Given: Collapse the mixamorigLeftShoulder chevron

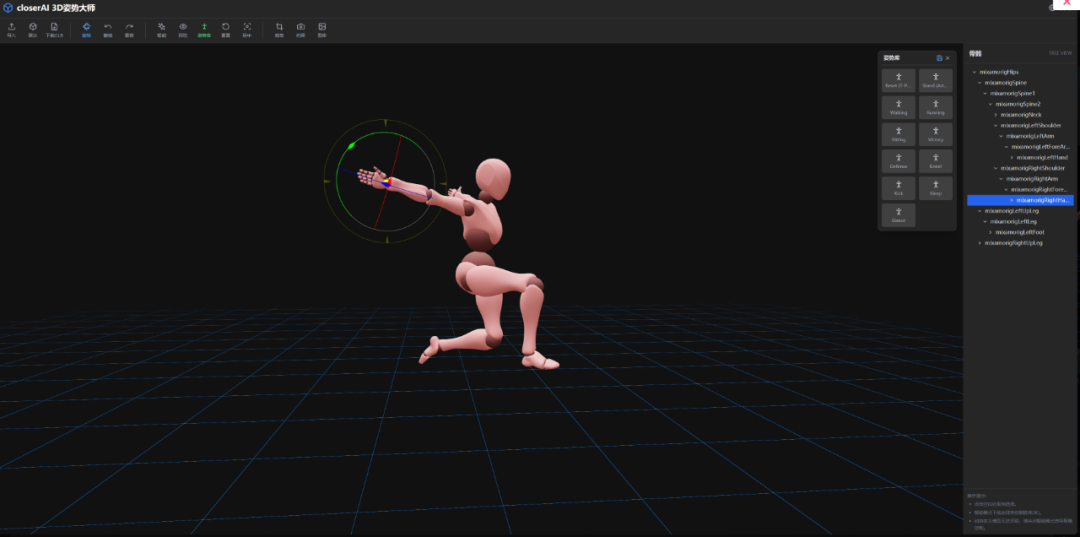Looking at the screenshot, I should point(996,125).
